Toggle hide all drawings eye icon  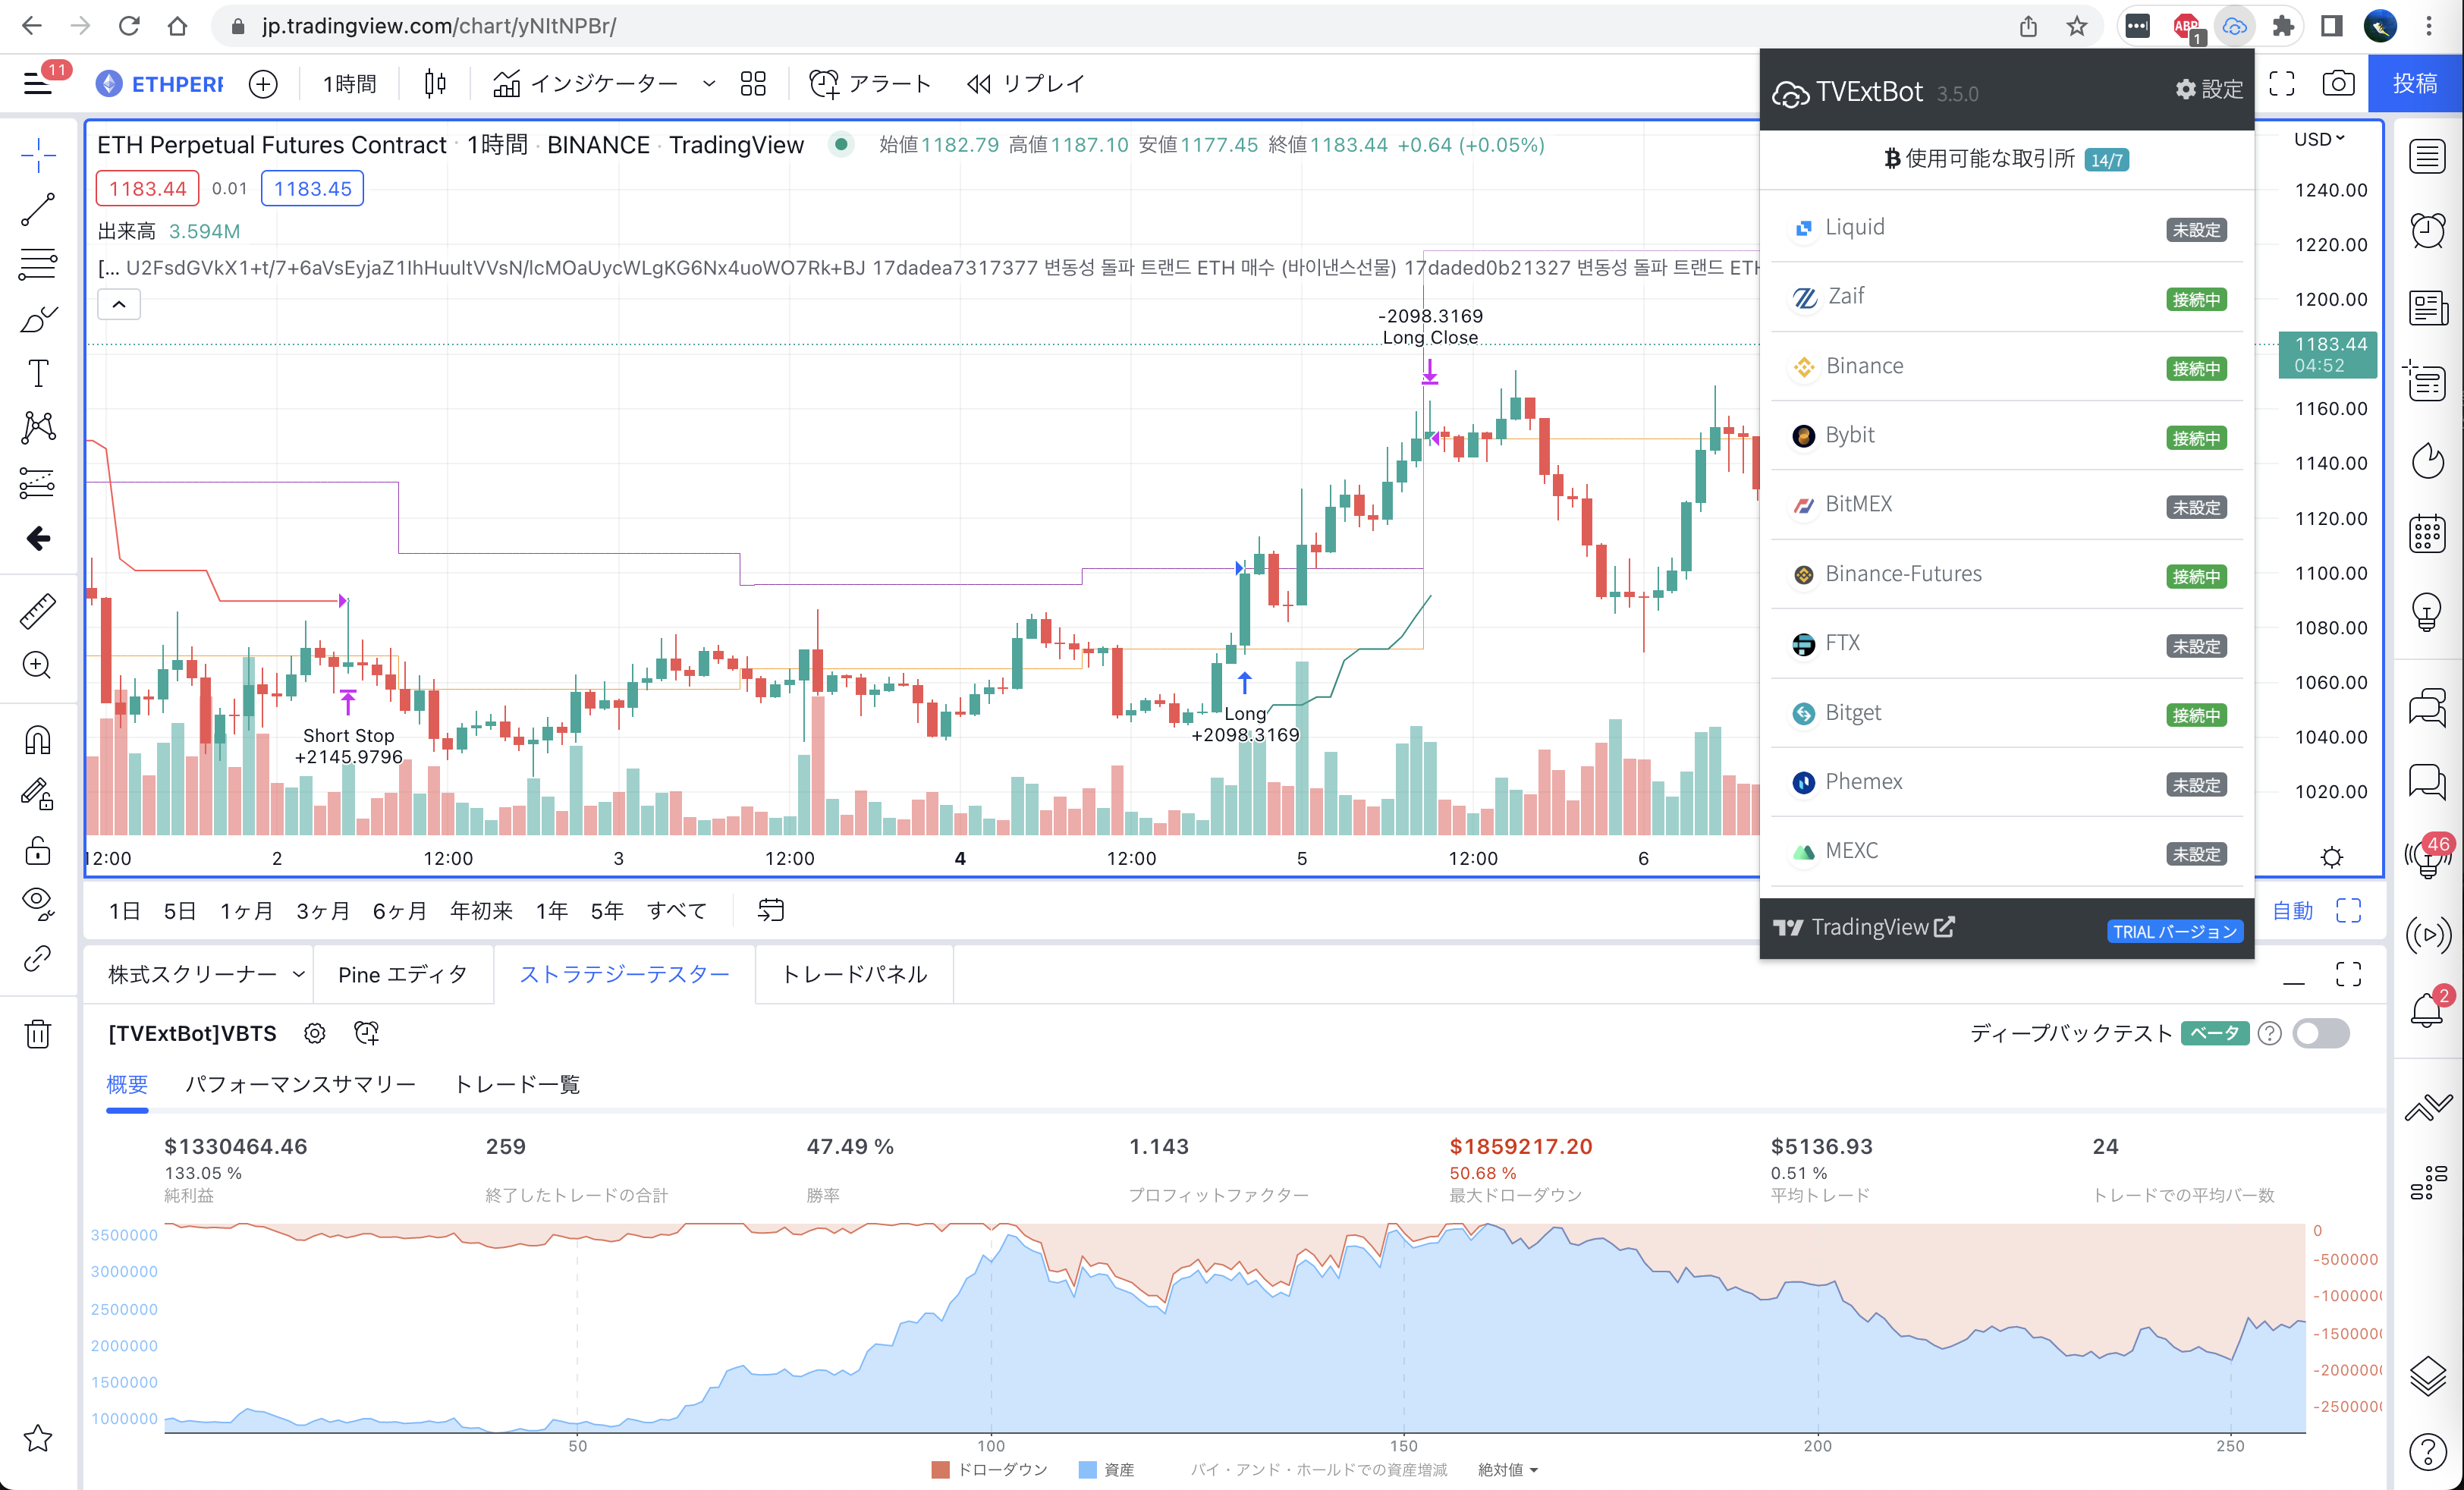pyautogui.click(x=38, y=904)
